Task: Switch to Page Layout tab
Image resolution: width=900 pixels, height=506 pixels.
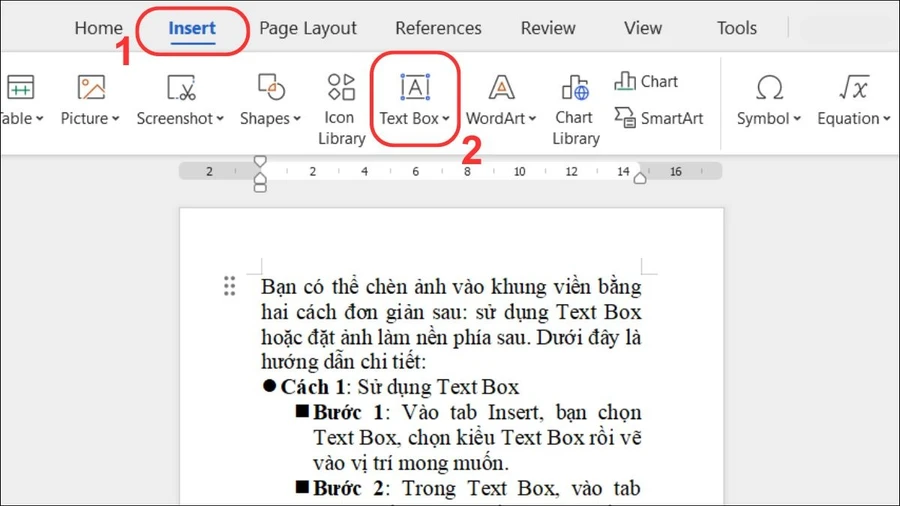Action: [308, 28]
